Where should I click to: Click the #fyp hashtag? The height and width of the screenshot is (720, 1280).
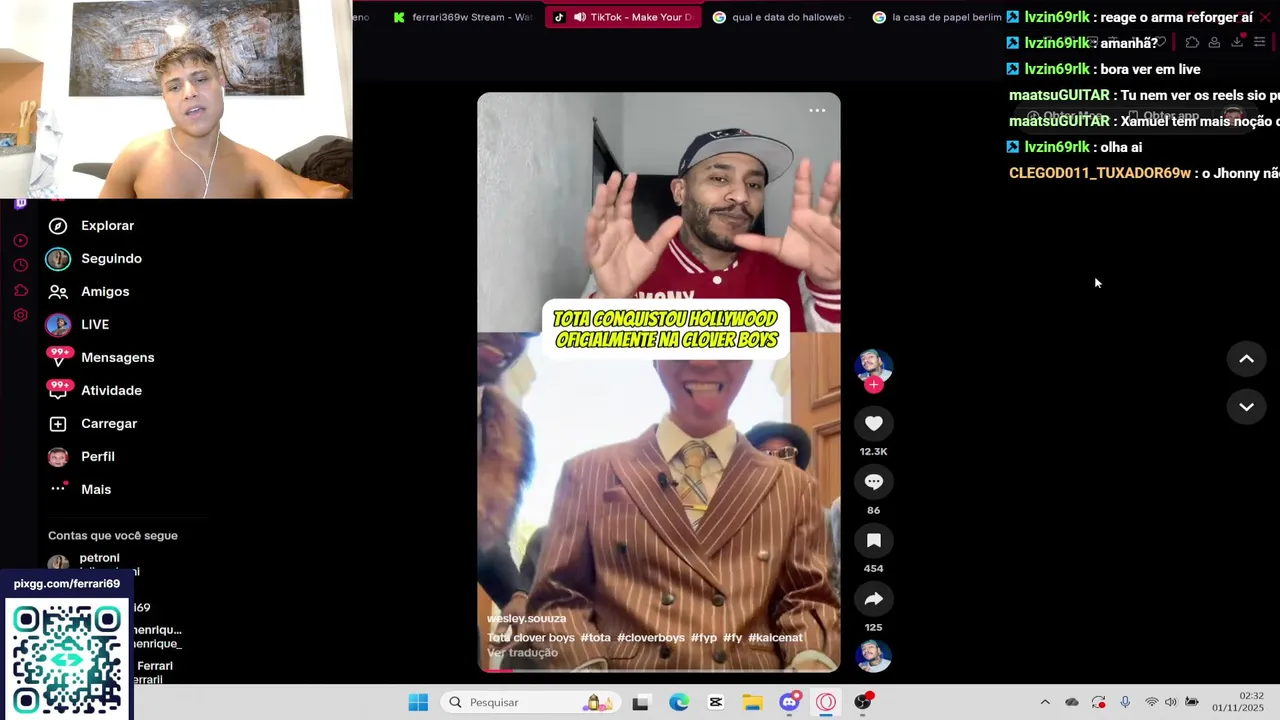click(x=704, y=638)
